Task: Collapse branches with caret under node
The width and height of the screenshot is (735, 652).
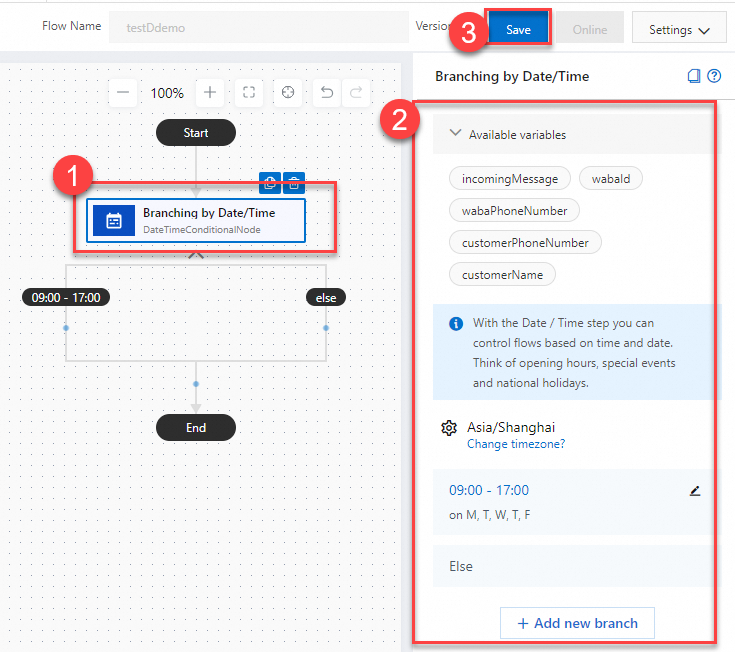Action: click(196, 256)
